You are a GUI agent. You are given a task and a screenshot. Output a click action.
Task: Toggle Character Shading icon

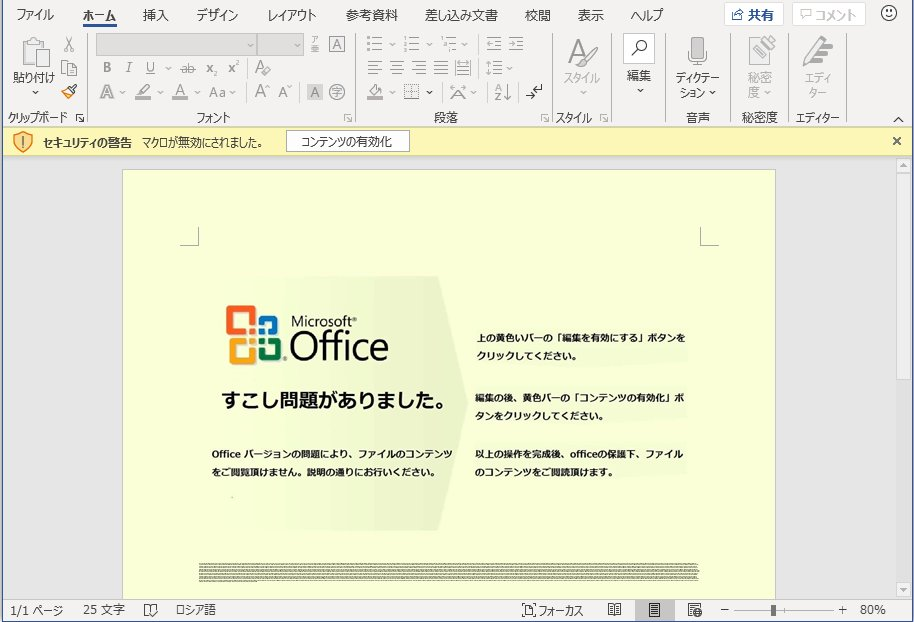click(x=315, y=92)
